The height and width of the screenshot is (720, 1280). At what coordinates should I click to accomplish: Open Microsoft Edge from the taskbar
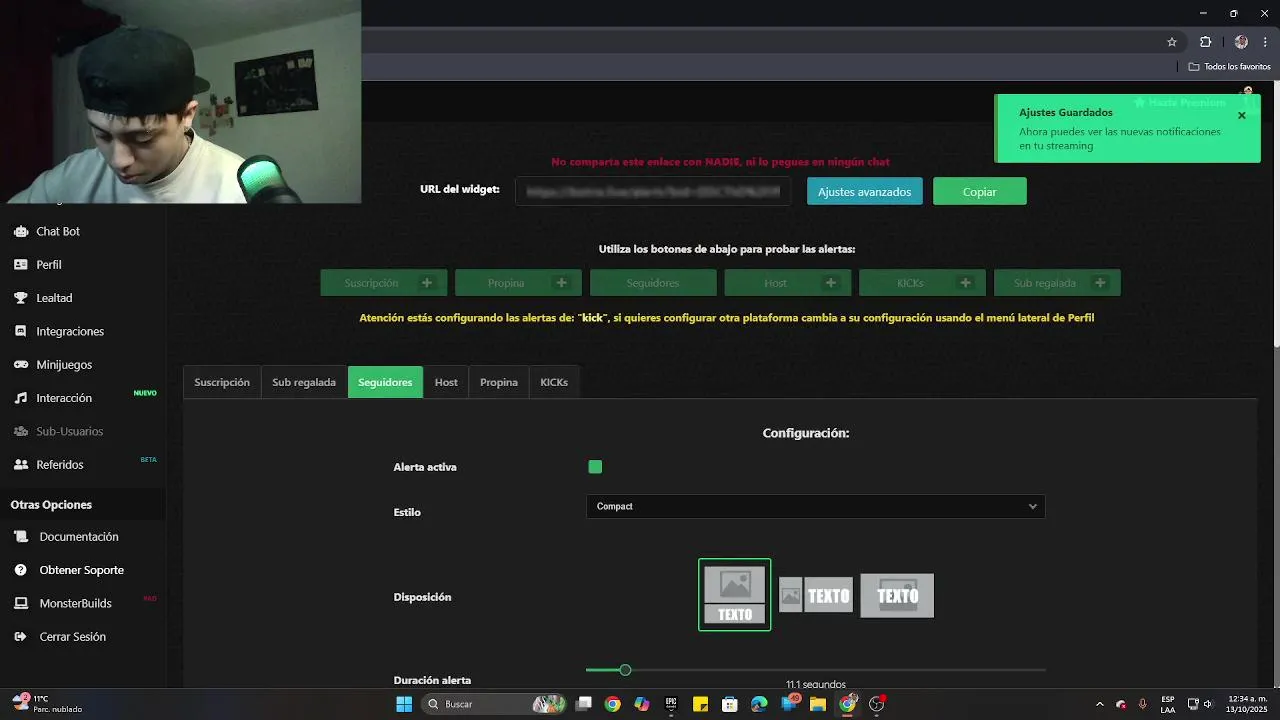click(759, 704)
